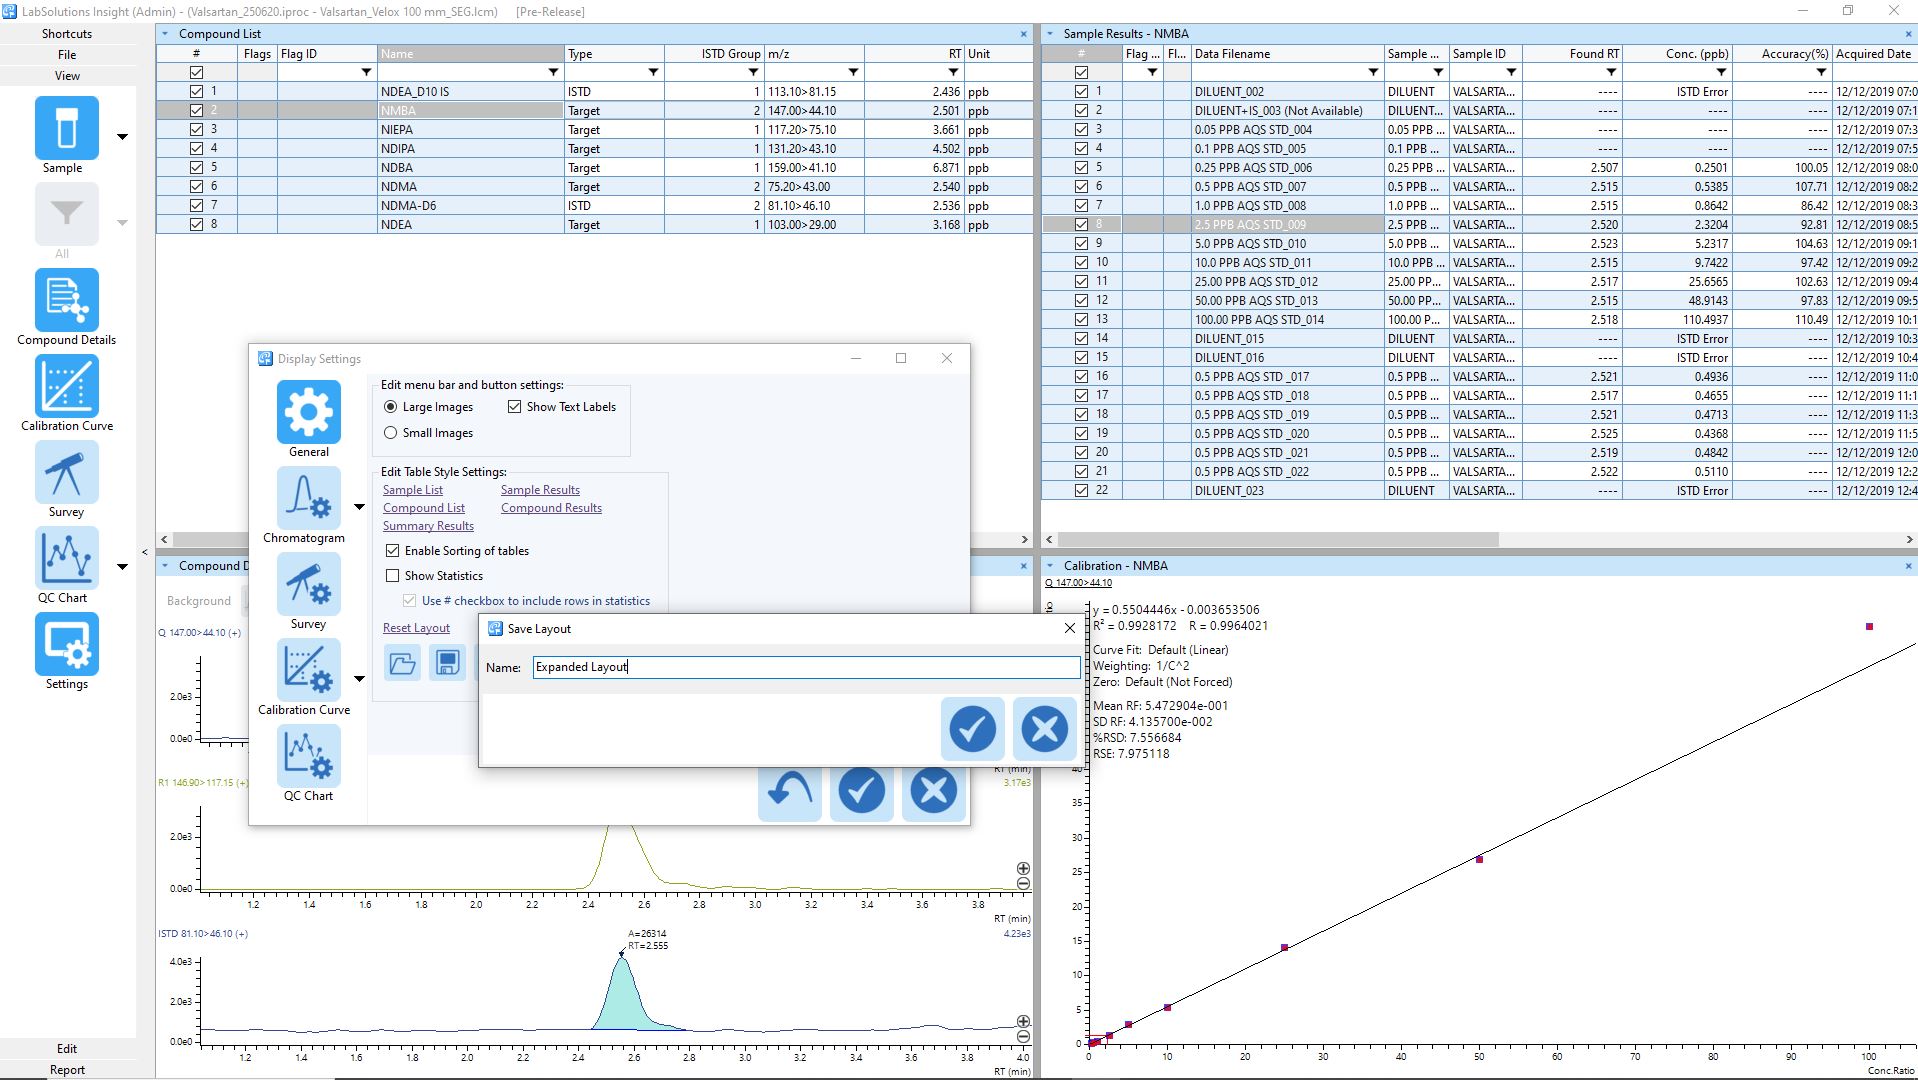
Task: Open the Sample Results table style link
Action: click(540, 490)
